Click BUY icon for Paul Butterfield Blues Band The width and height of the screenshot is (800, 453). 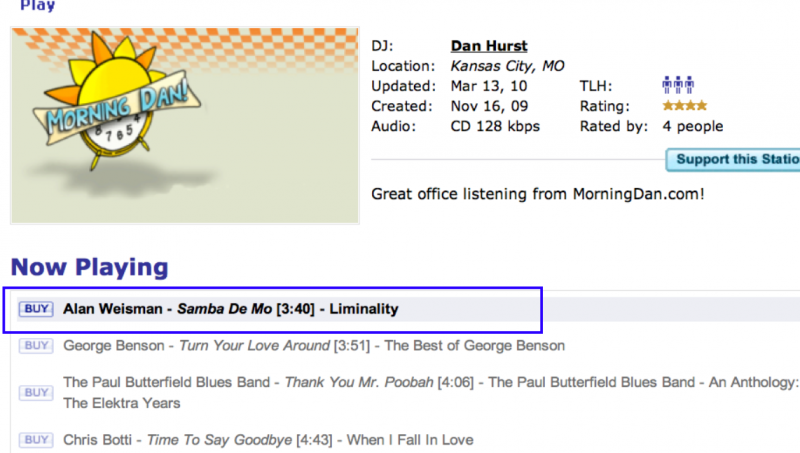tap(36, 392)
